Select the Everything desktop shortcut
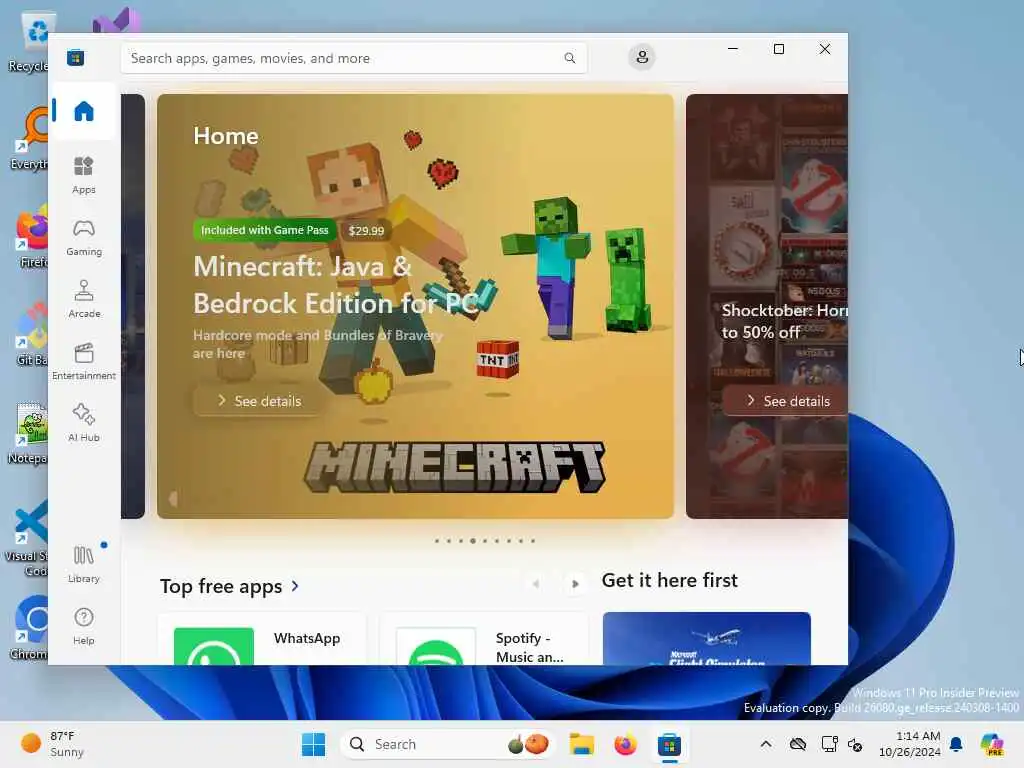This screenshot has height=768, width=1024. pos(29,138)
